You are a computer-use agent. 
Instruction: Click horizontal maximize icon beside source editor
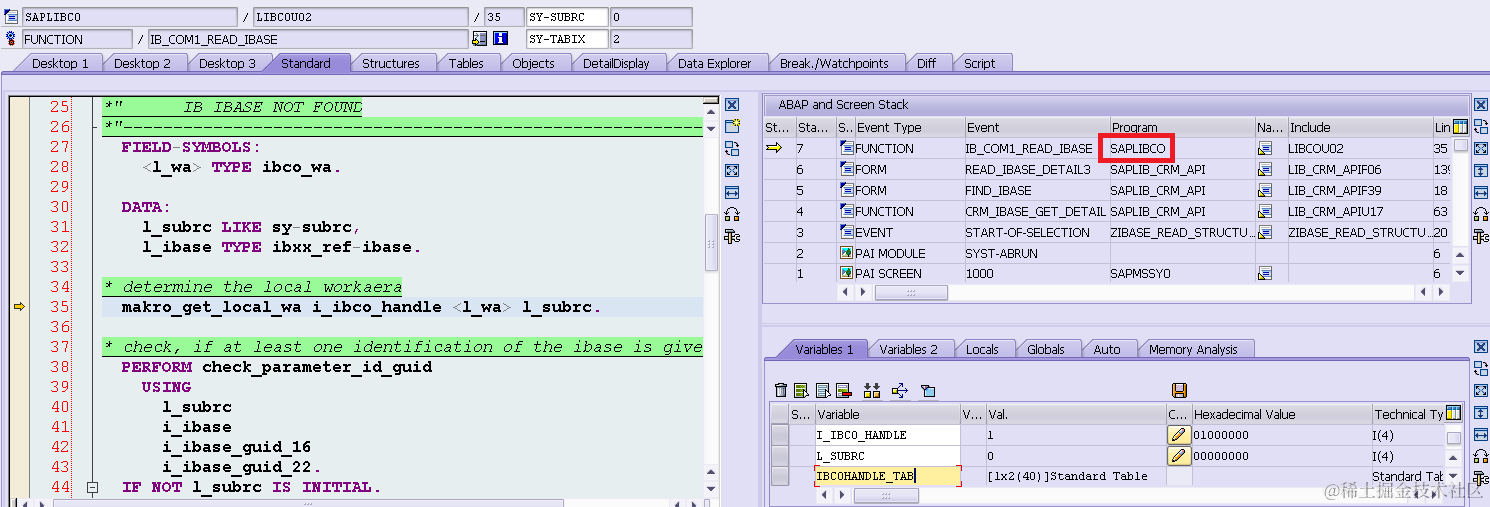point(732,192)
